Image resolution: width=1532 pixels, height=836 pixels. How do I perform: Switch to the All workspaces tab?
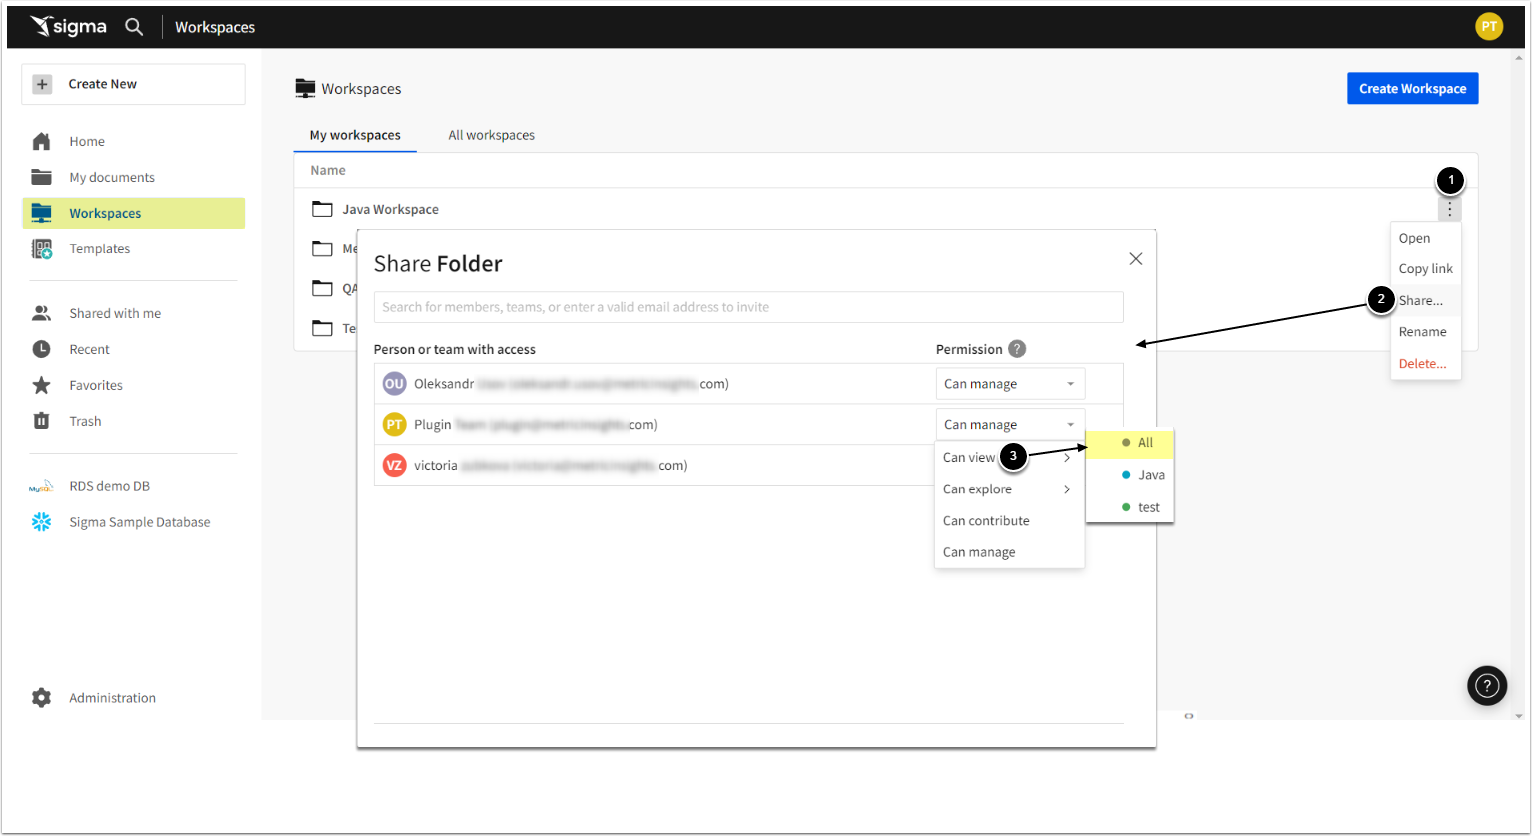pyautogui.click(x=491, y=135)
